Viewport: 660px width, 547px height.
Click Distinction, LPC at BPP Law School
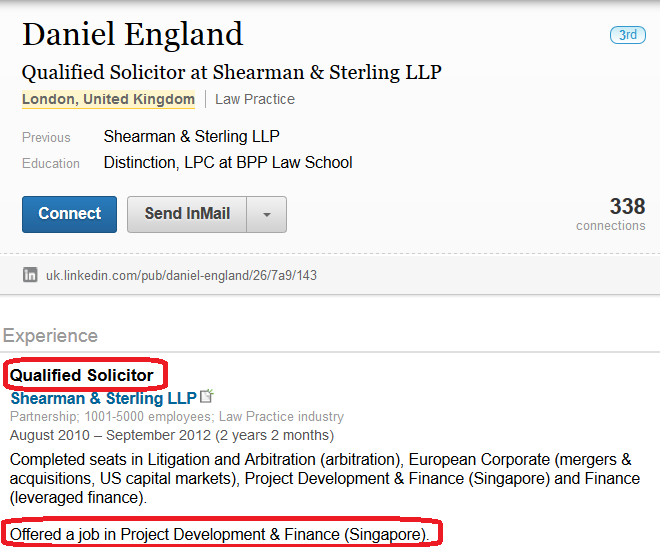point(228,162)
